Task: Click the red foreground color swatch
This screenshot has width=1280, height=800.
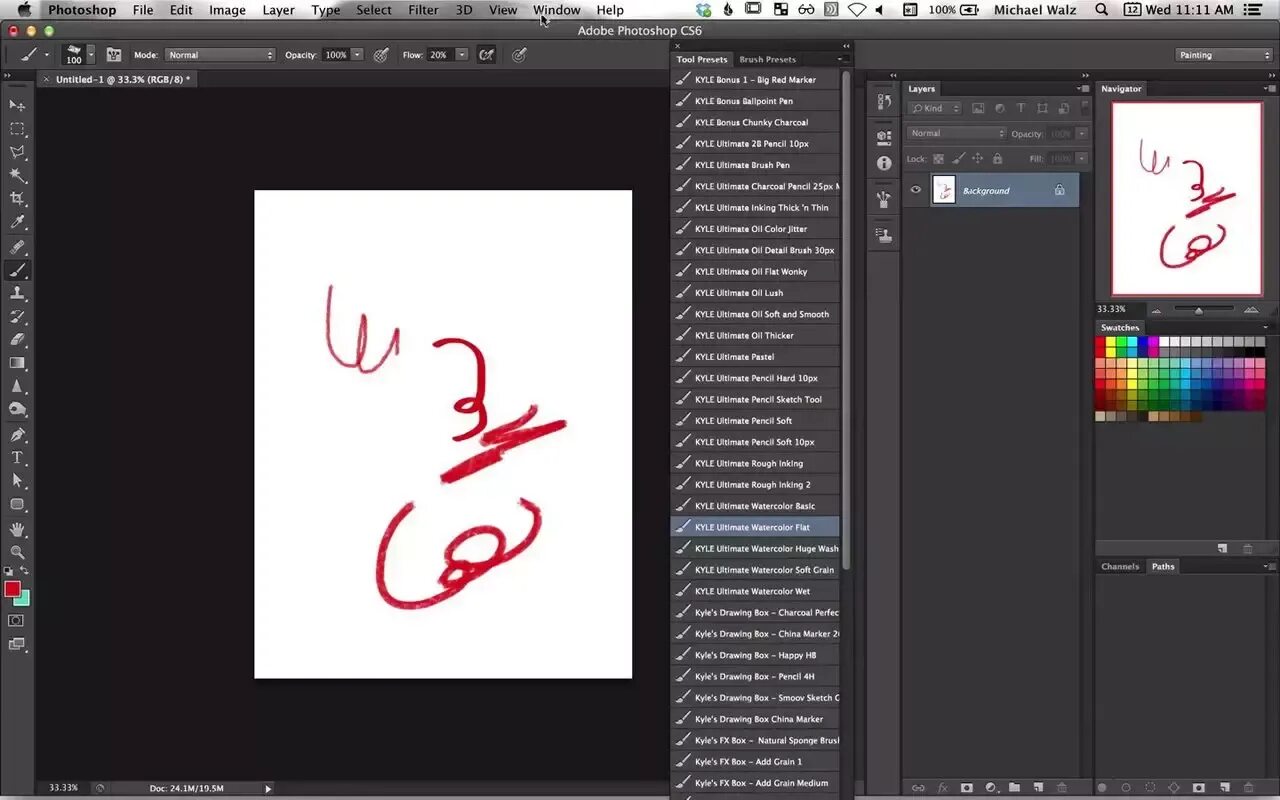Action: 12,589
